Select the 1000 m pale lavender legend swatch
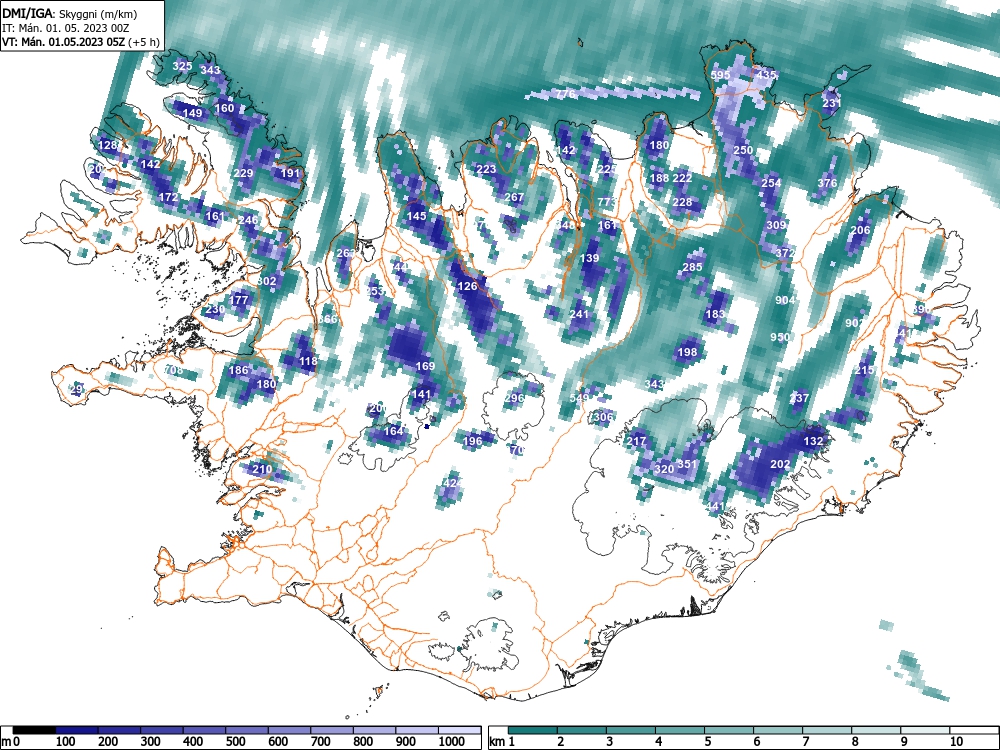The image size is (1000, 750). point(459,730)
